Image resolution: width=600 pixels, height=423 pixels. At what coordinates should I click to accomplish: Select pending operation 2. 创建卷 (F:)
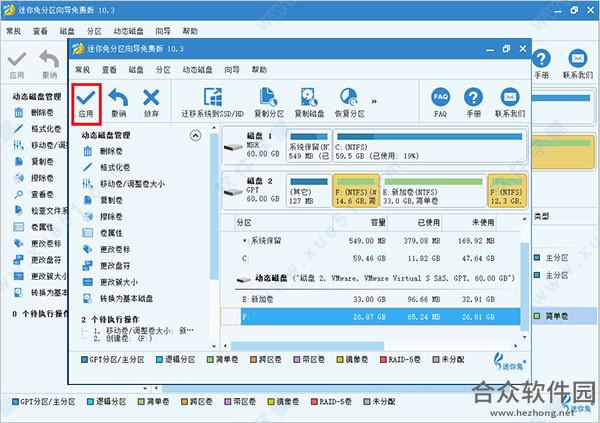[123, 338]
